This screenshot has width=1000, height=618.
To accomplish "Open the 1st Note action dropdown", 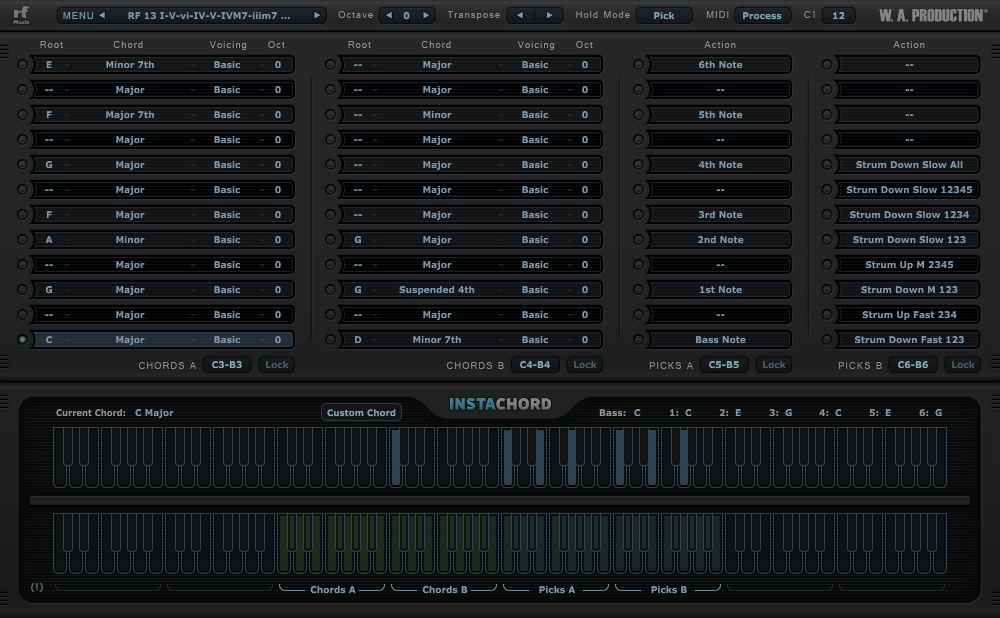I will coord(720,290).
